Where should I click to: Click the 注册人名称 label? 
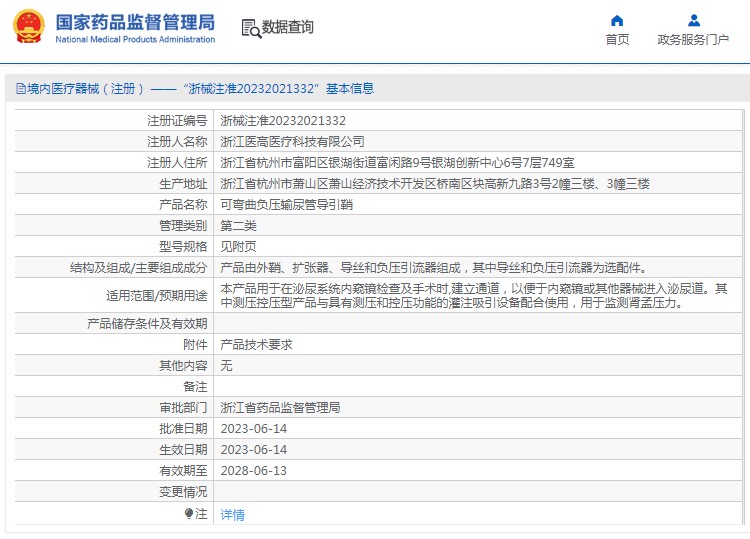coord(177,142)
